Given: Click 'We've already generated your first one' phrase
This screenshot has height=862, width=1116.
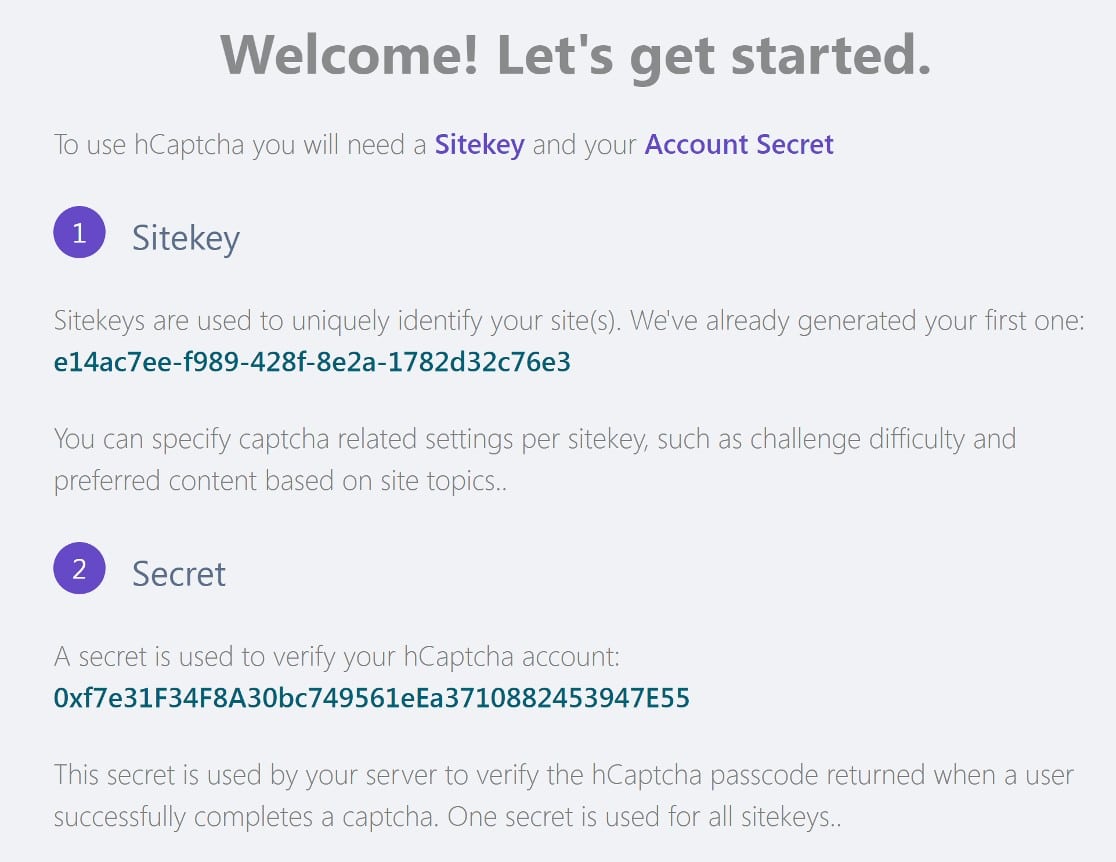Looking at the screenshot, I should [857, 321].
